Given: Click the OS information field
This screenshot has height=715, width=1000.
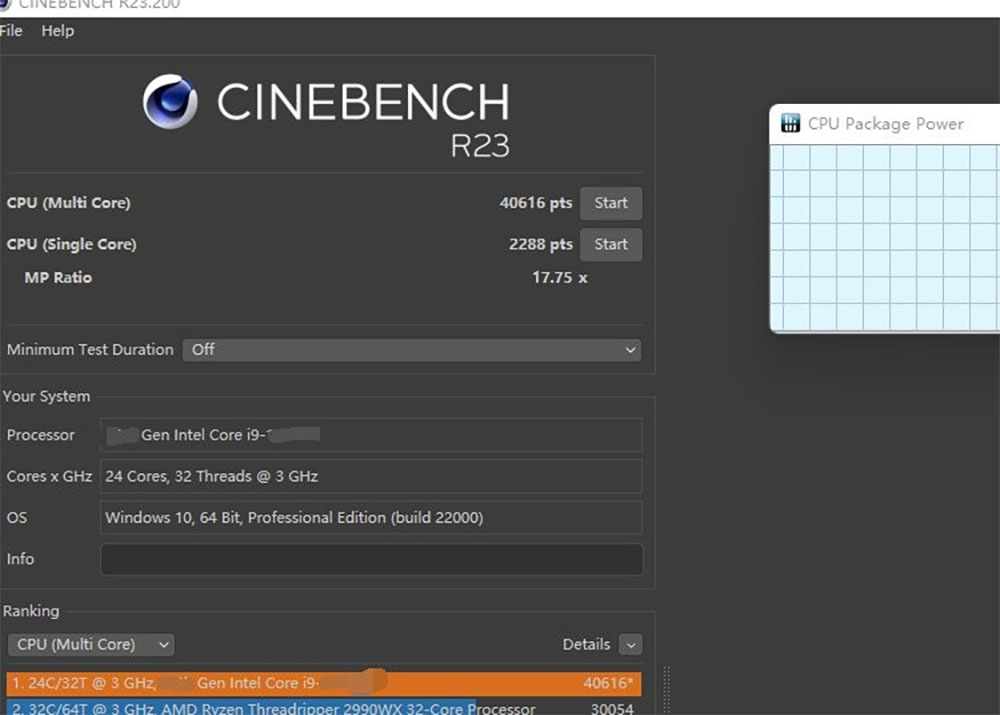Looking at the screenshot, I should pyautogui.click(x=371, y=517).
